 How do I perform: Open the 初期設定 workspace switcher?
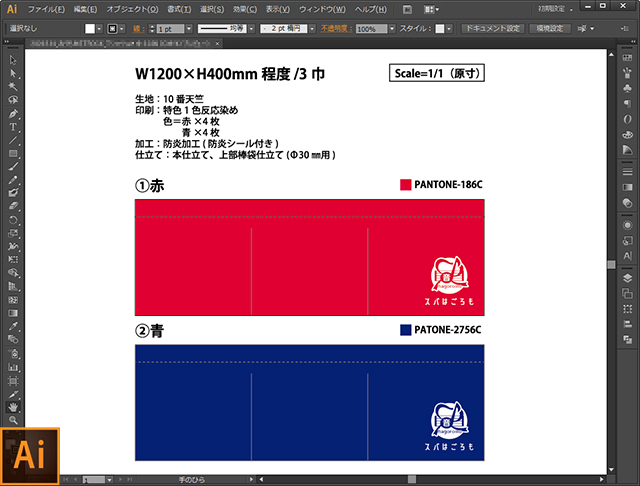click(555, 9)
